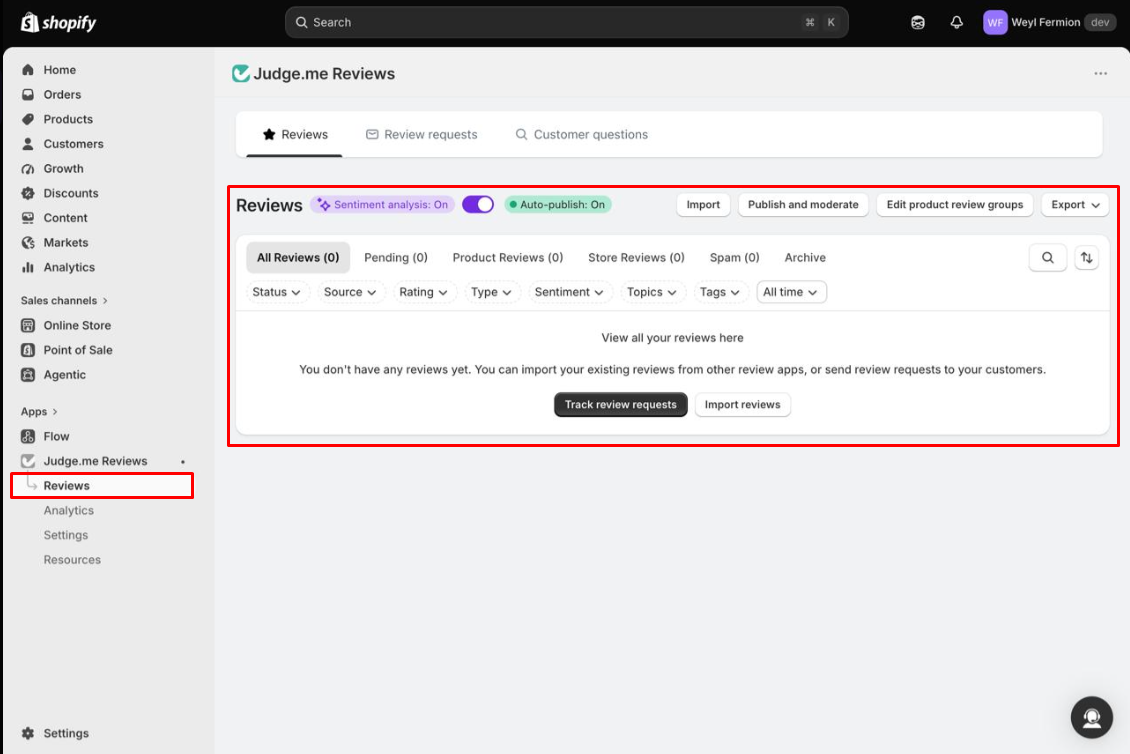Viewport: 1130px width, 754px height.
Task: Click the sort arrows icon button
Action: point(1087,257)
